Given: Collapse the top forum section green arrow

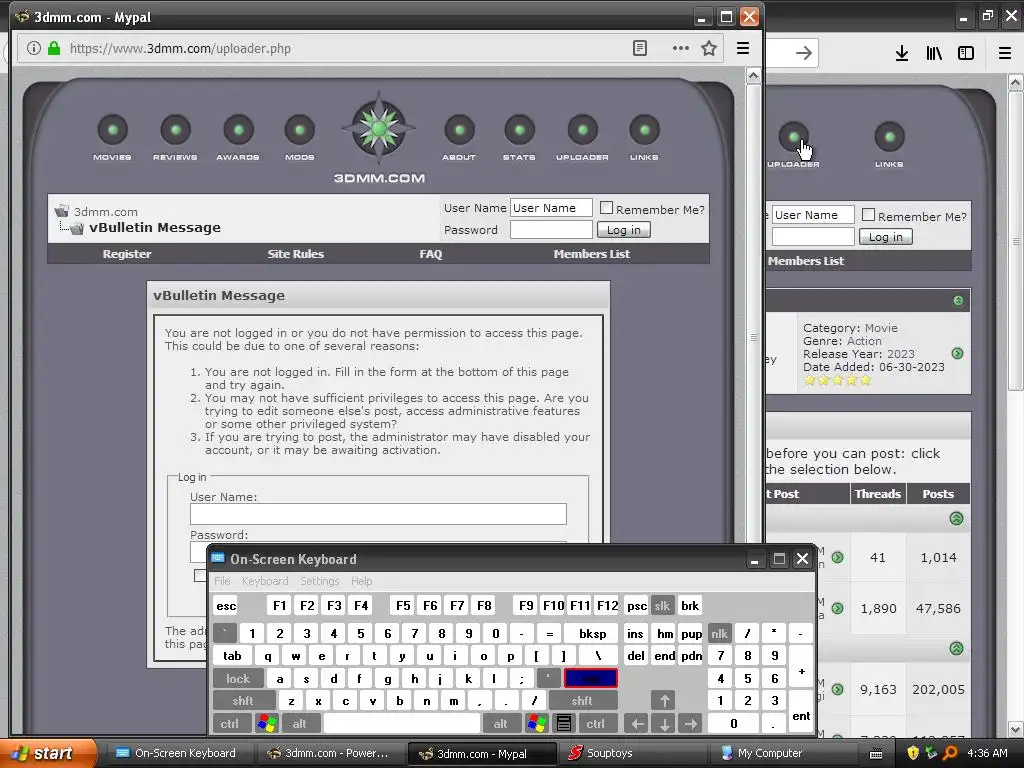Looking at the screenshot, I should [958, 300].
